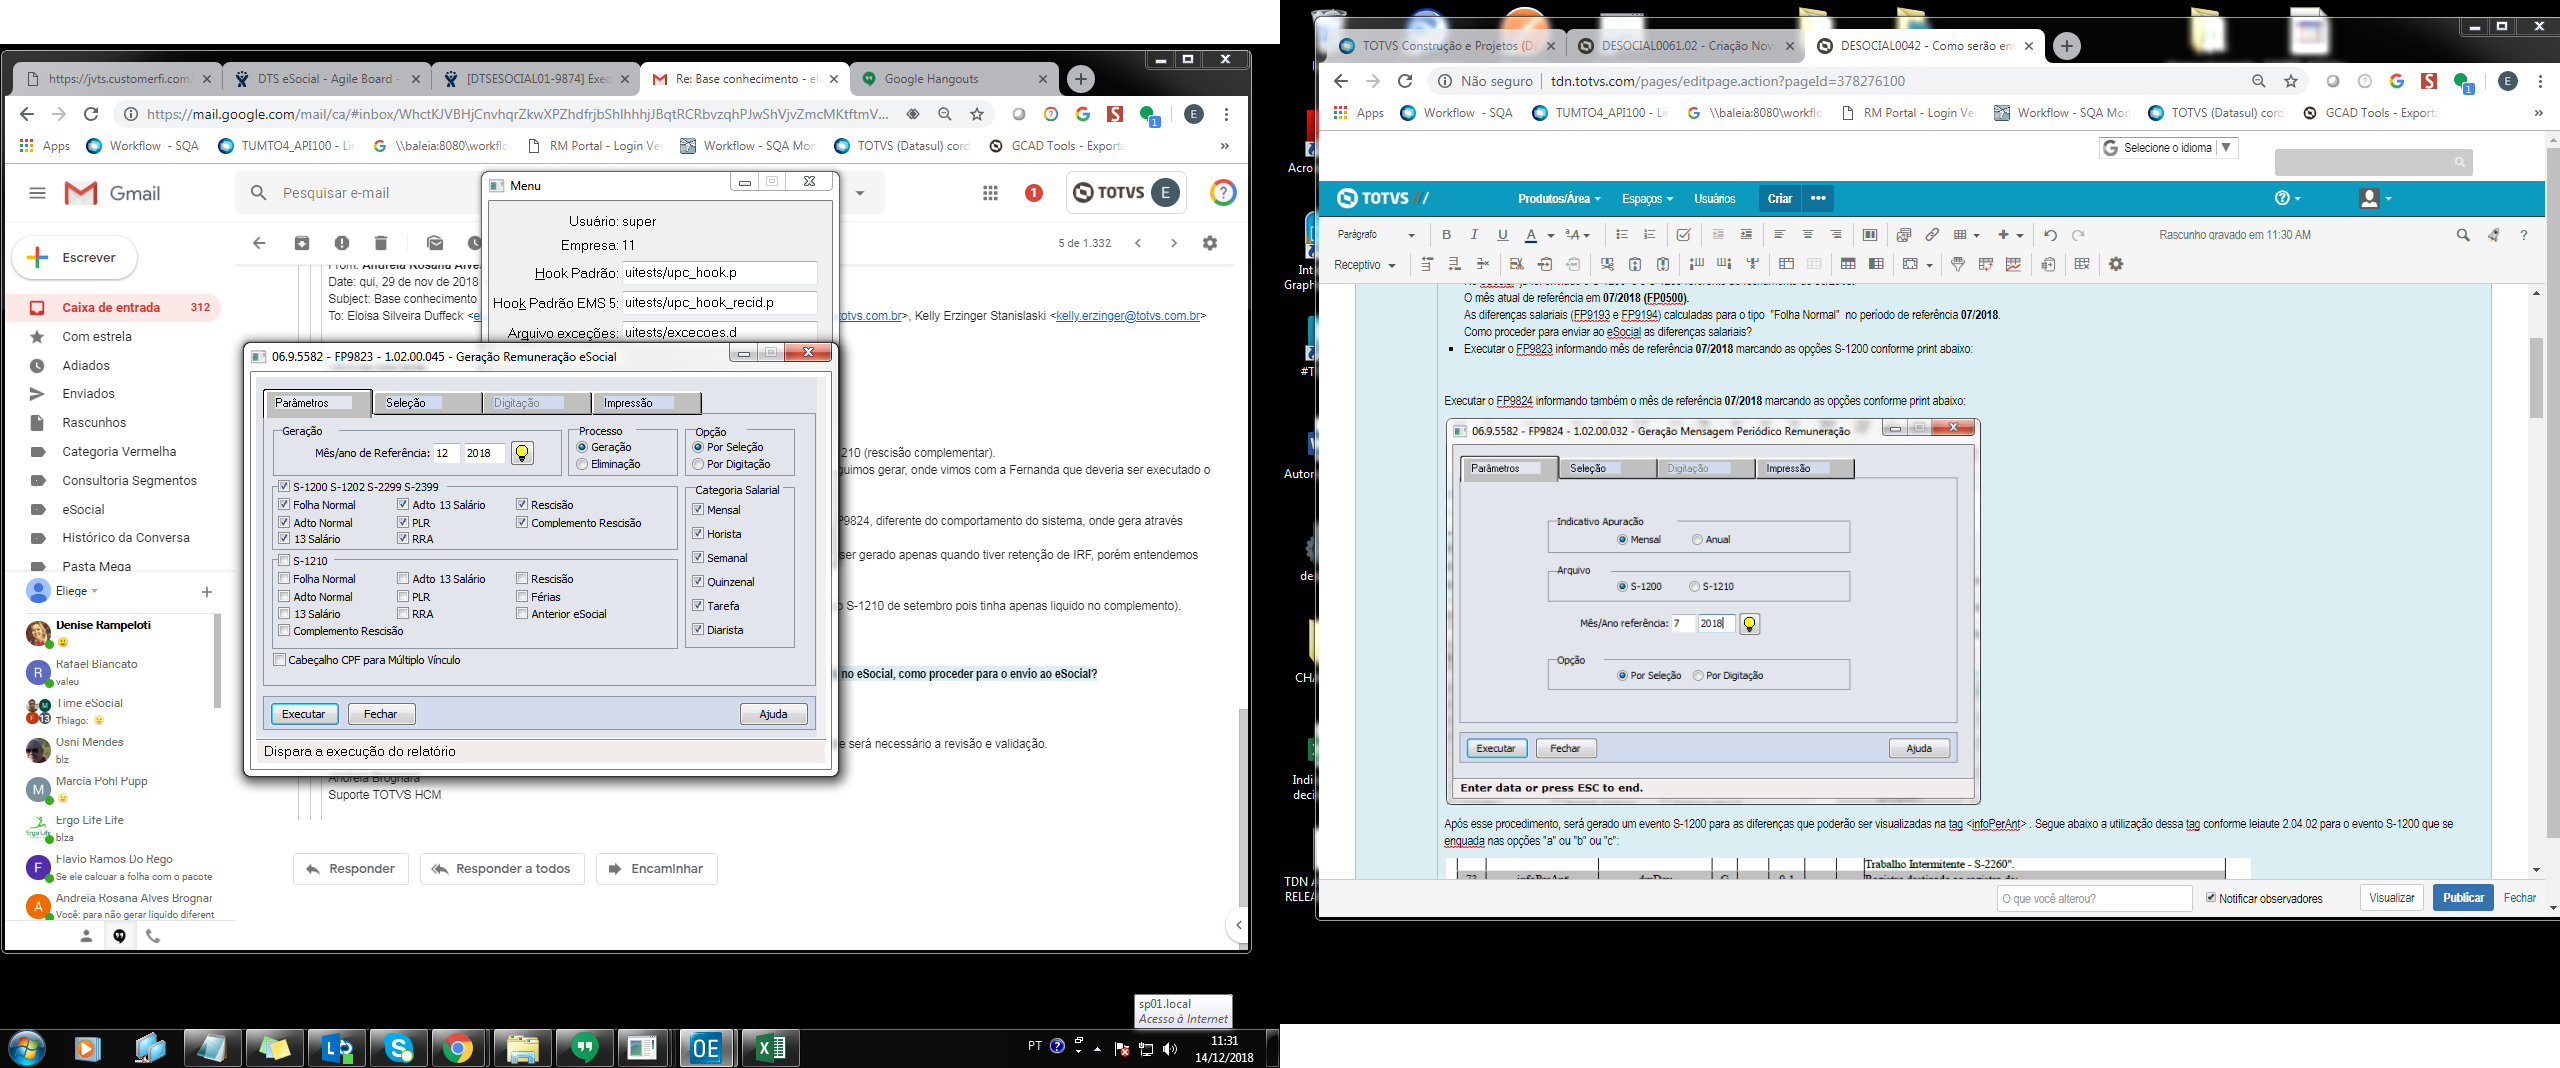
Task: Undo the last edit in the Confluence editor
Action: 2050,235
